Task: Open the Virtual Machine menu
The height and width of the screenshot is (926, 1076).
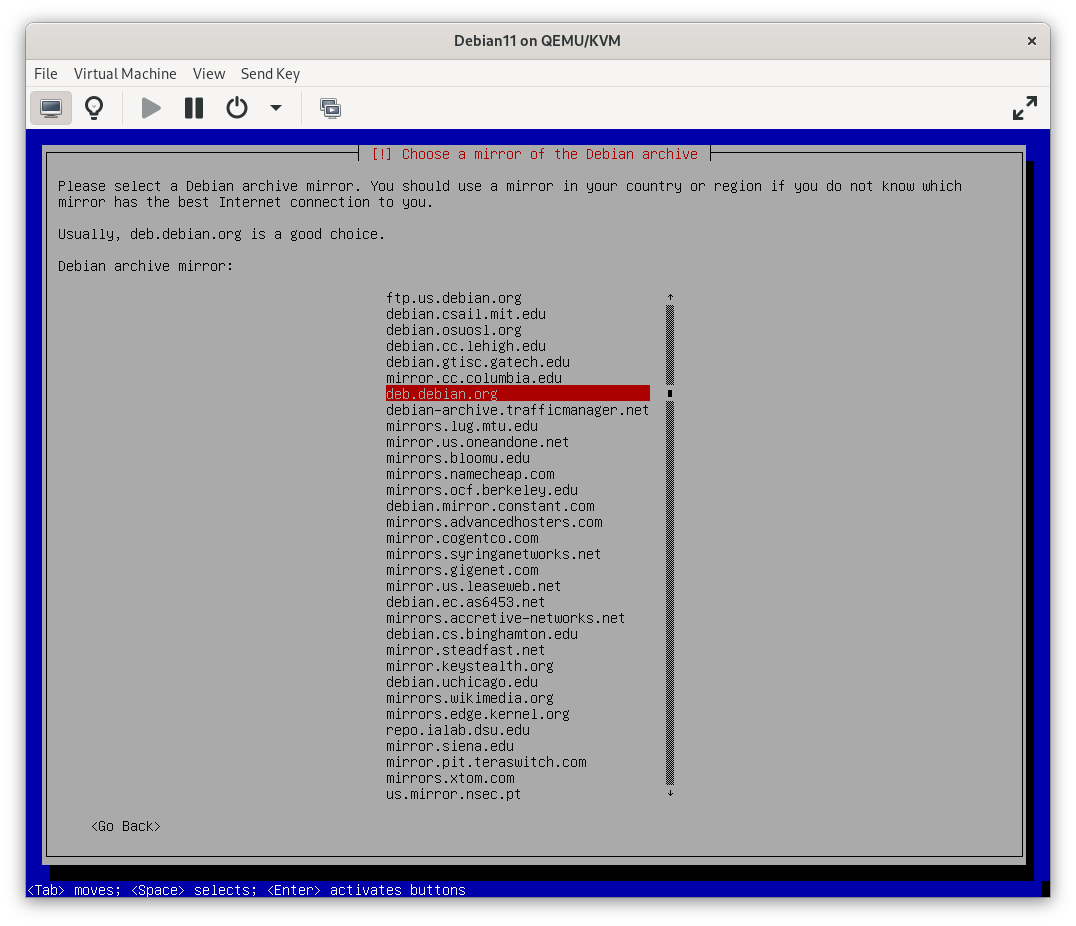Action: tap(125, 73)
